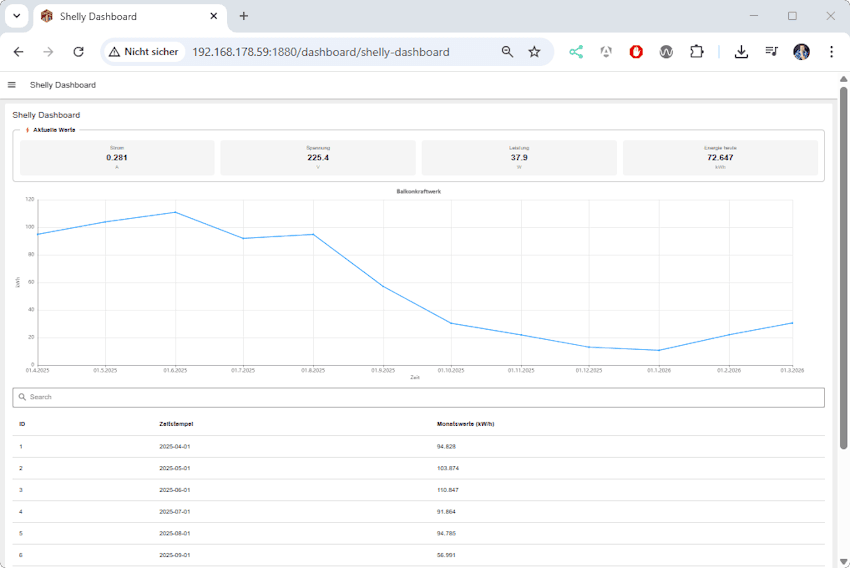Maximize the browser window
The height and width of the screenshot is (568, 850).
(792, 16)
